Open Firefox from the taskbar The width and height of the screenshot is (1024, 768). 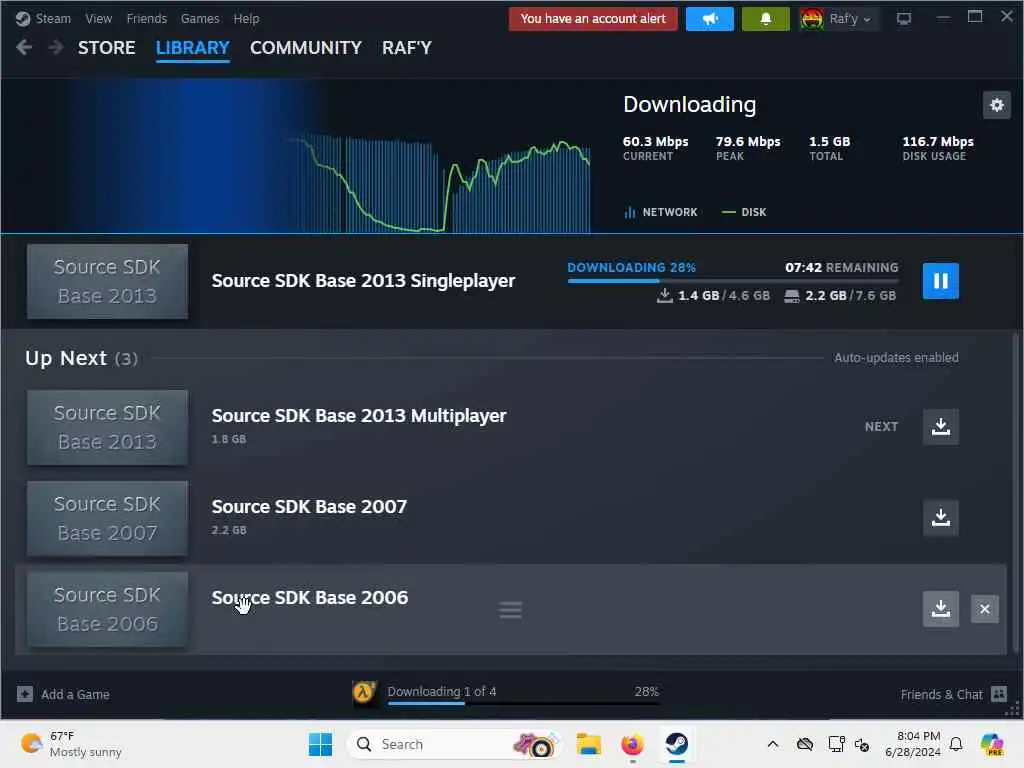(x=632, y=744)
